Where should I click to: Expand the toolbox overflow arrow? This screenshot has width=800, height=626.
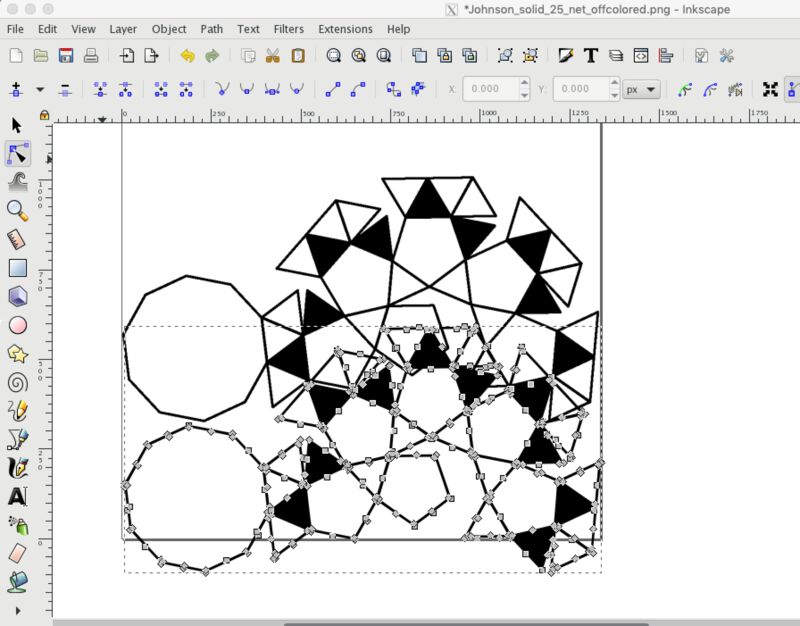point(18,610)
